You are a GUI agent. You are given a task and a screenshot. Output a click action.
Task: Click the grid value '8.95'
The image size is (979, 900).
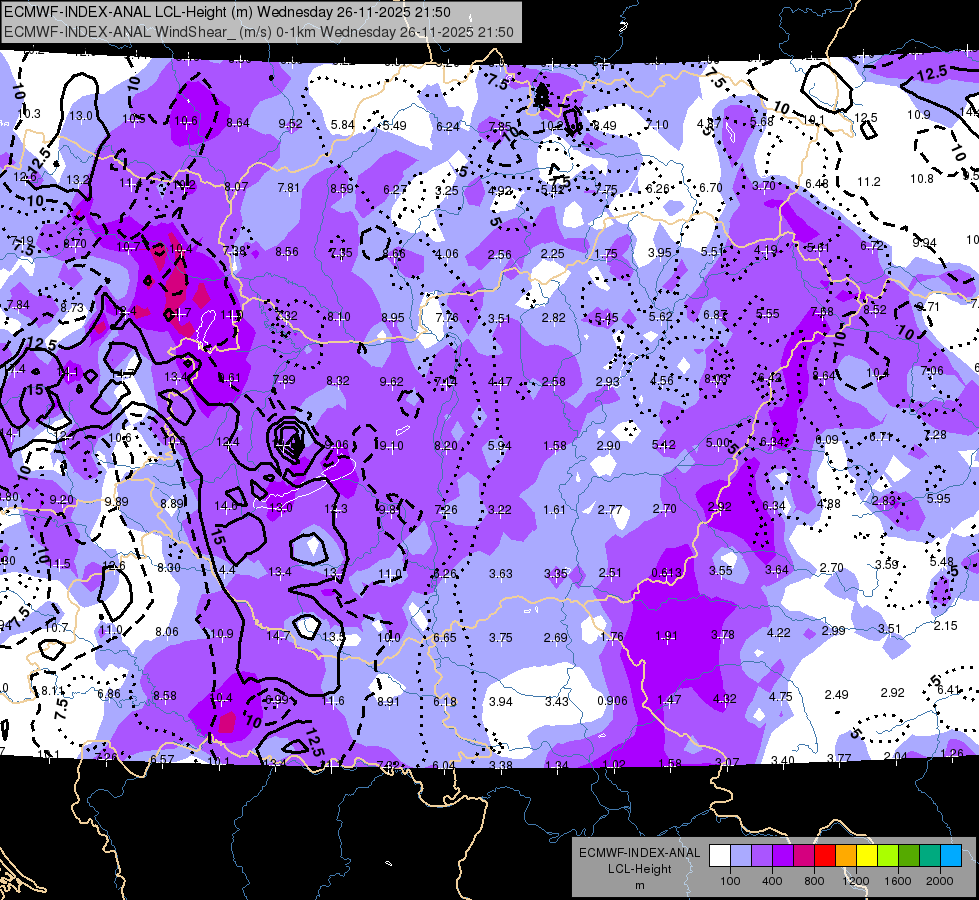(x=393, y=317)
